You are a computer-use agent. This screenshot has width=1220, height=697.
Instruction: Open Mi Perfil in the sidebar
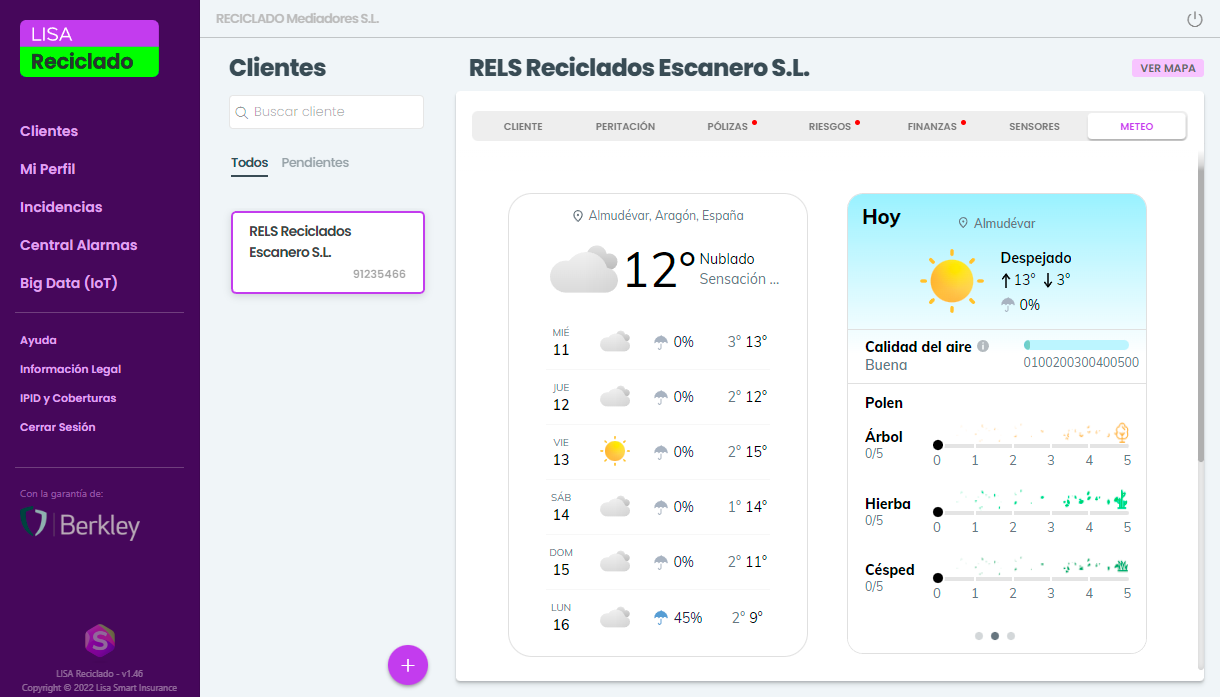click(48, 169)
